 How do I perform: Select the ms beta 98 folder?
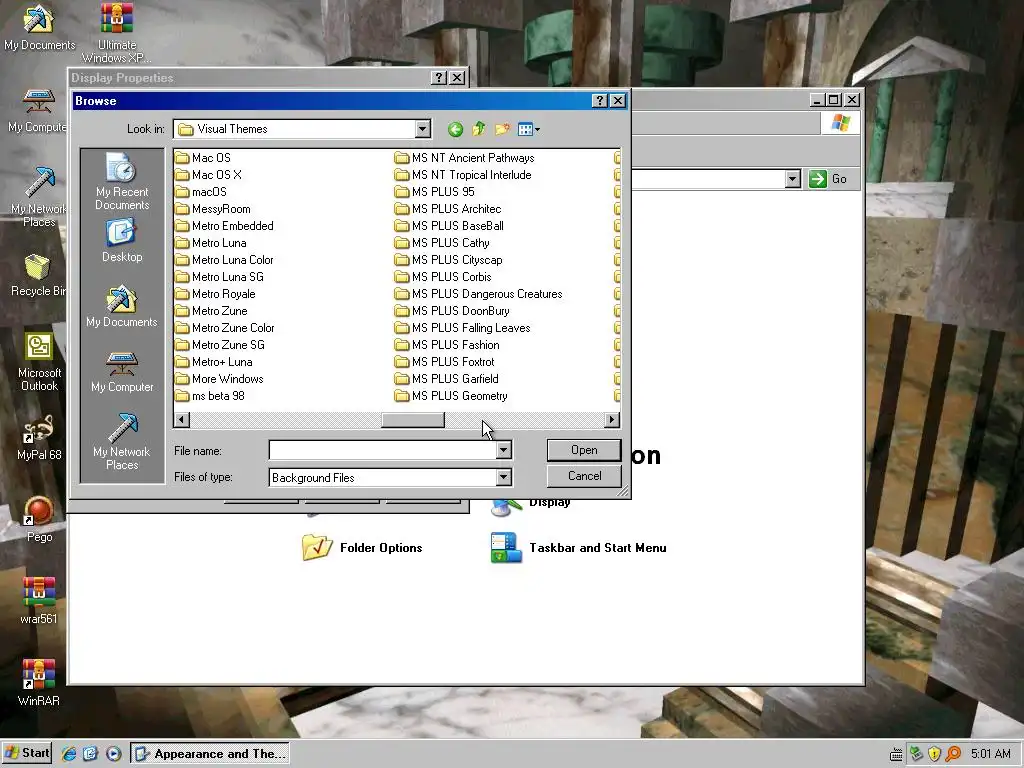tap(210, 396)
